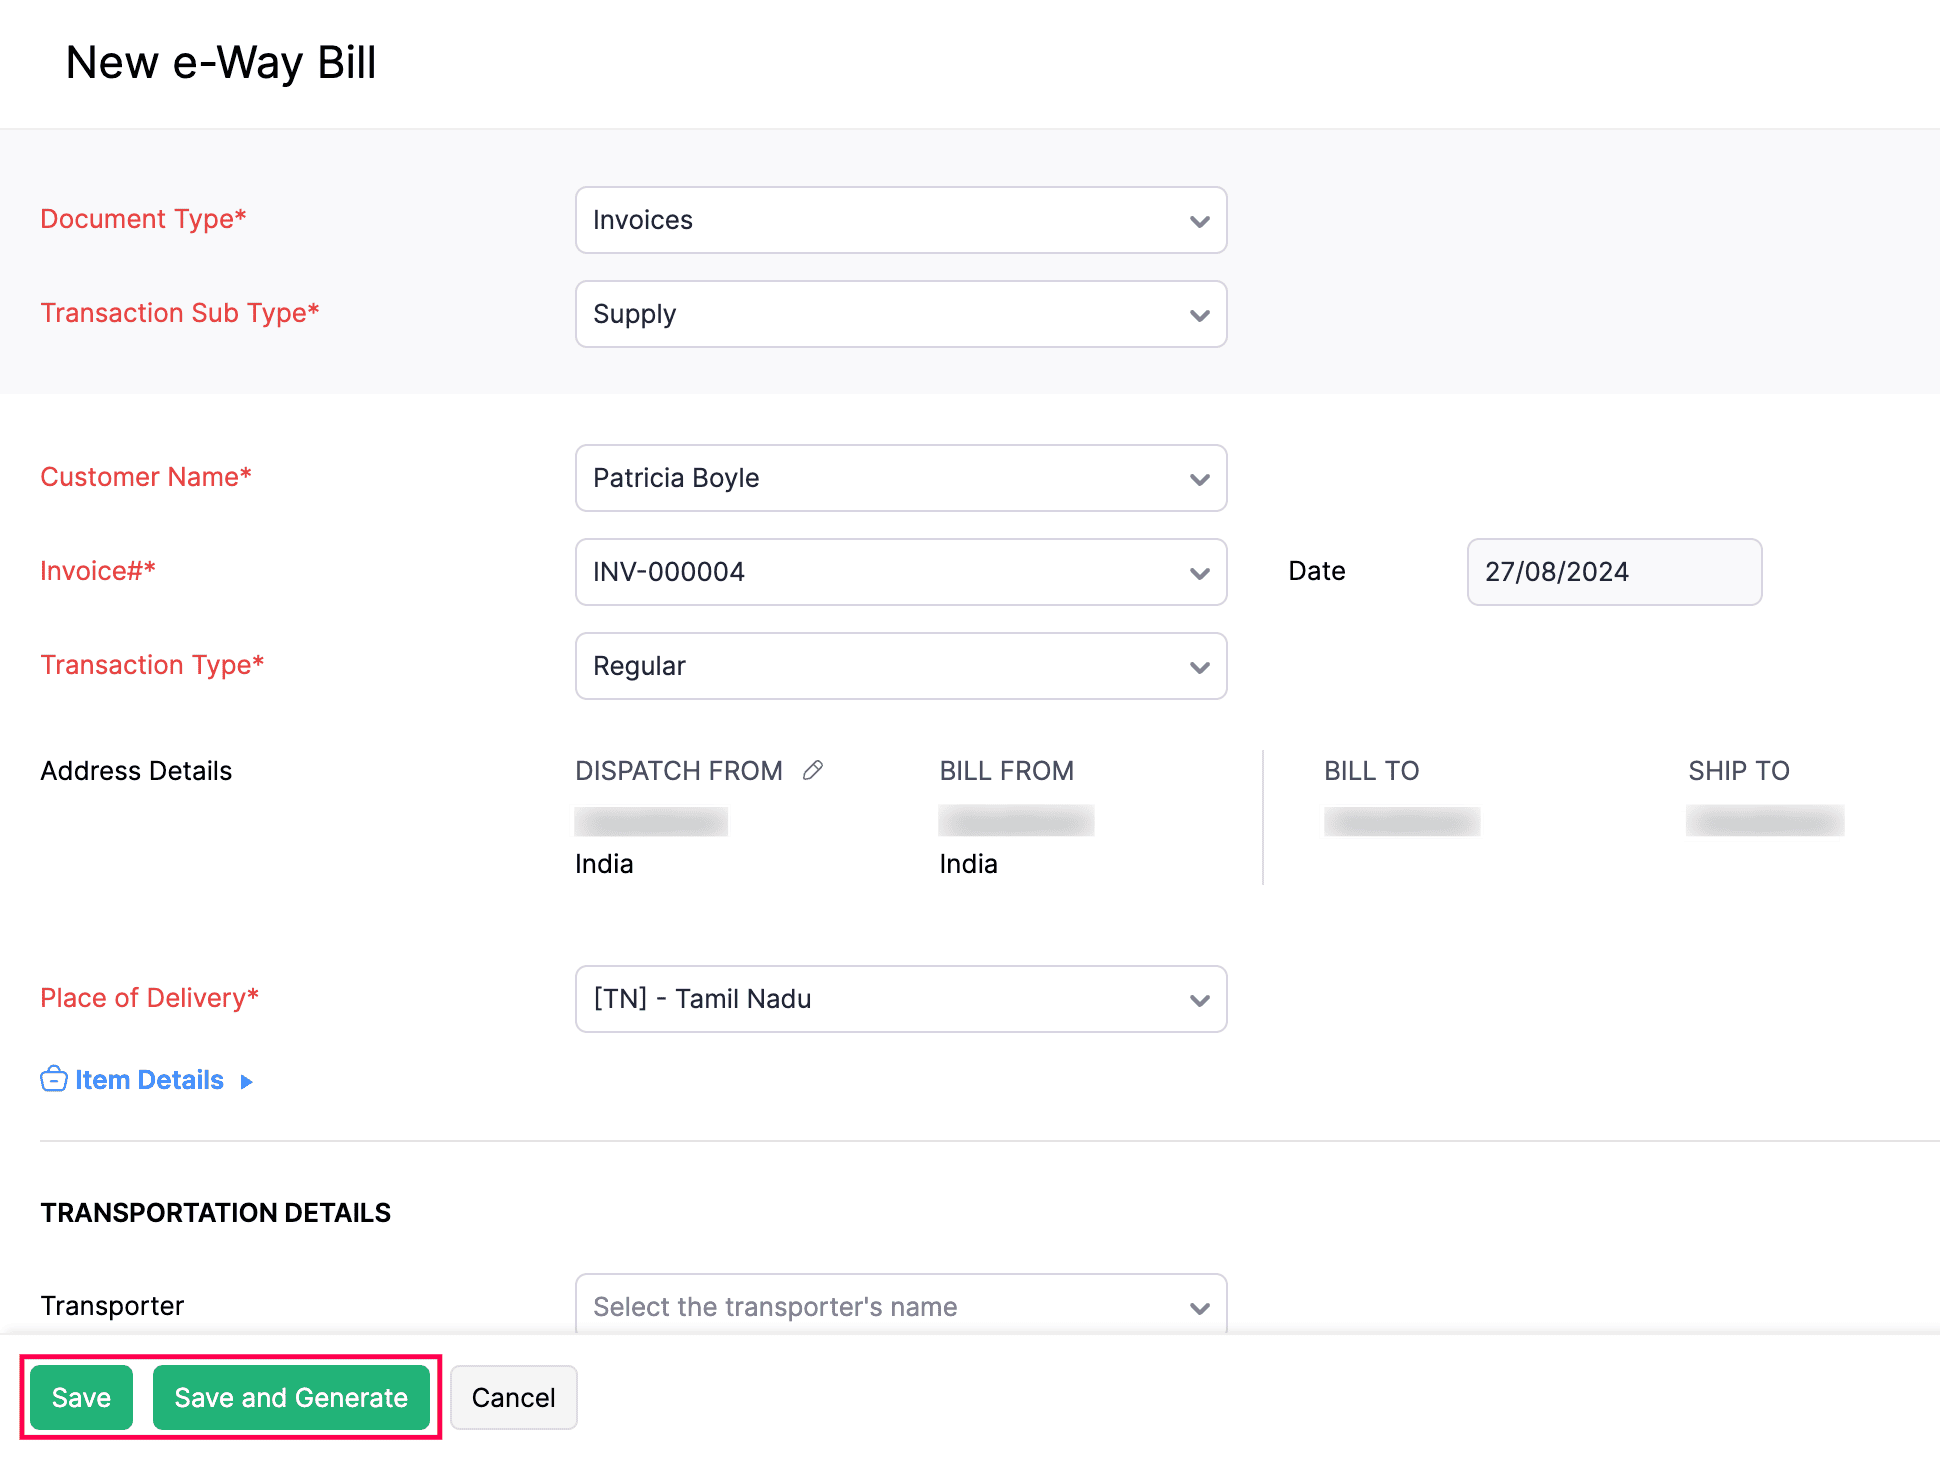
Task: Click the Date field showing 27/08/2024
Action: click(1613, 572)
